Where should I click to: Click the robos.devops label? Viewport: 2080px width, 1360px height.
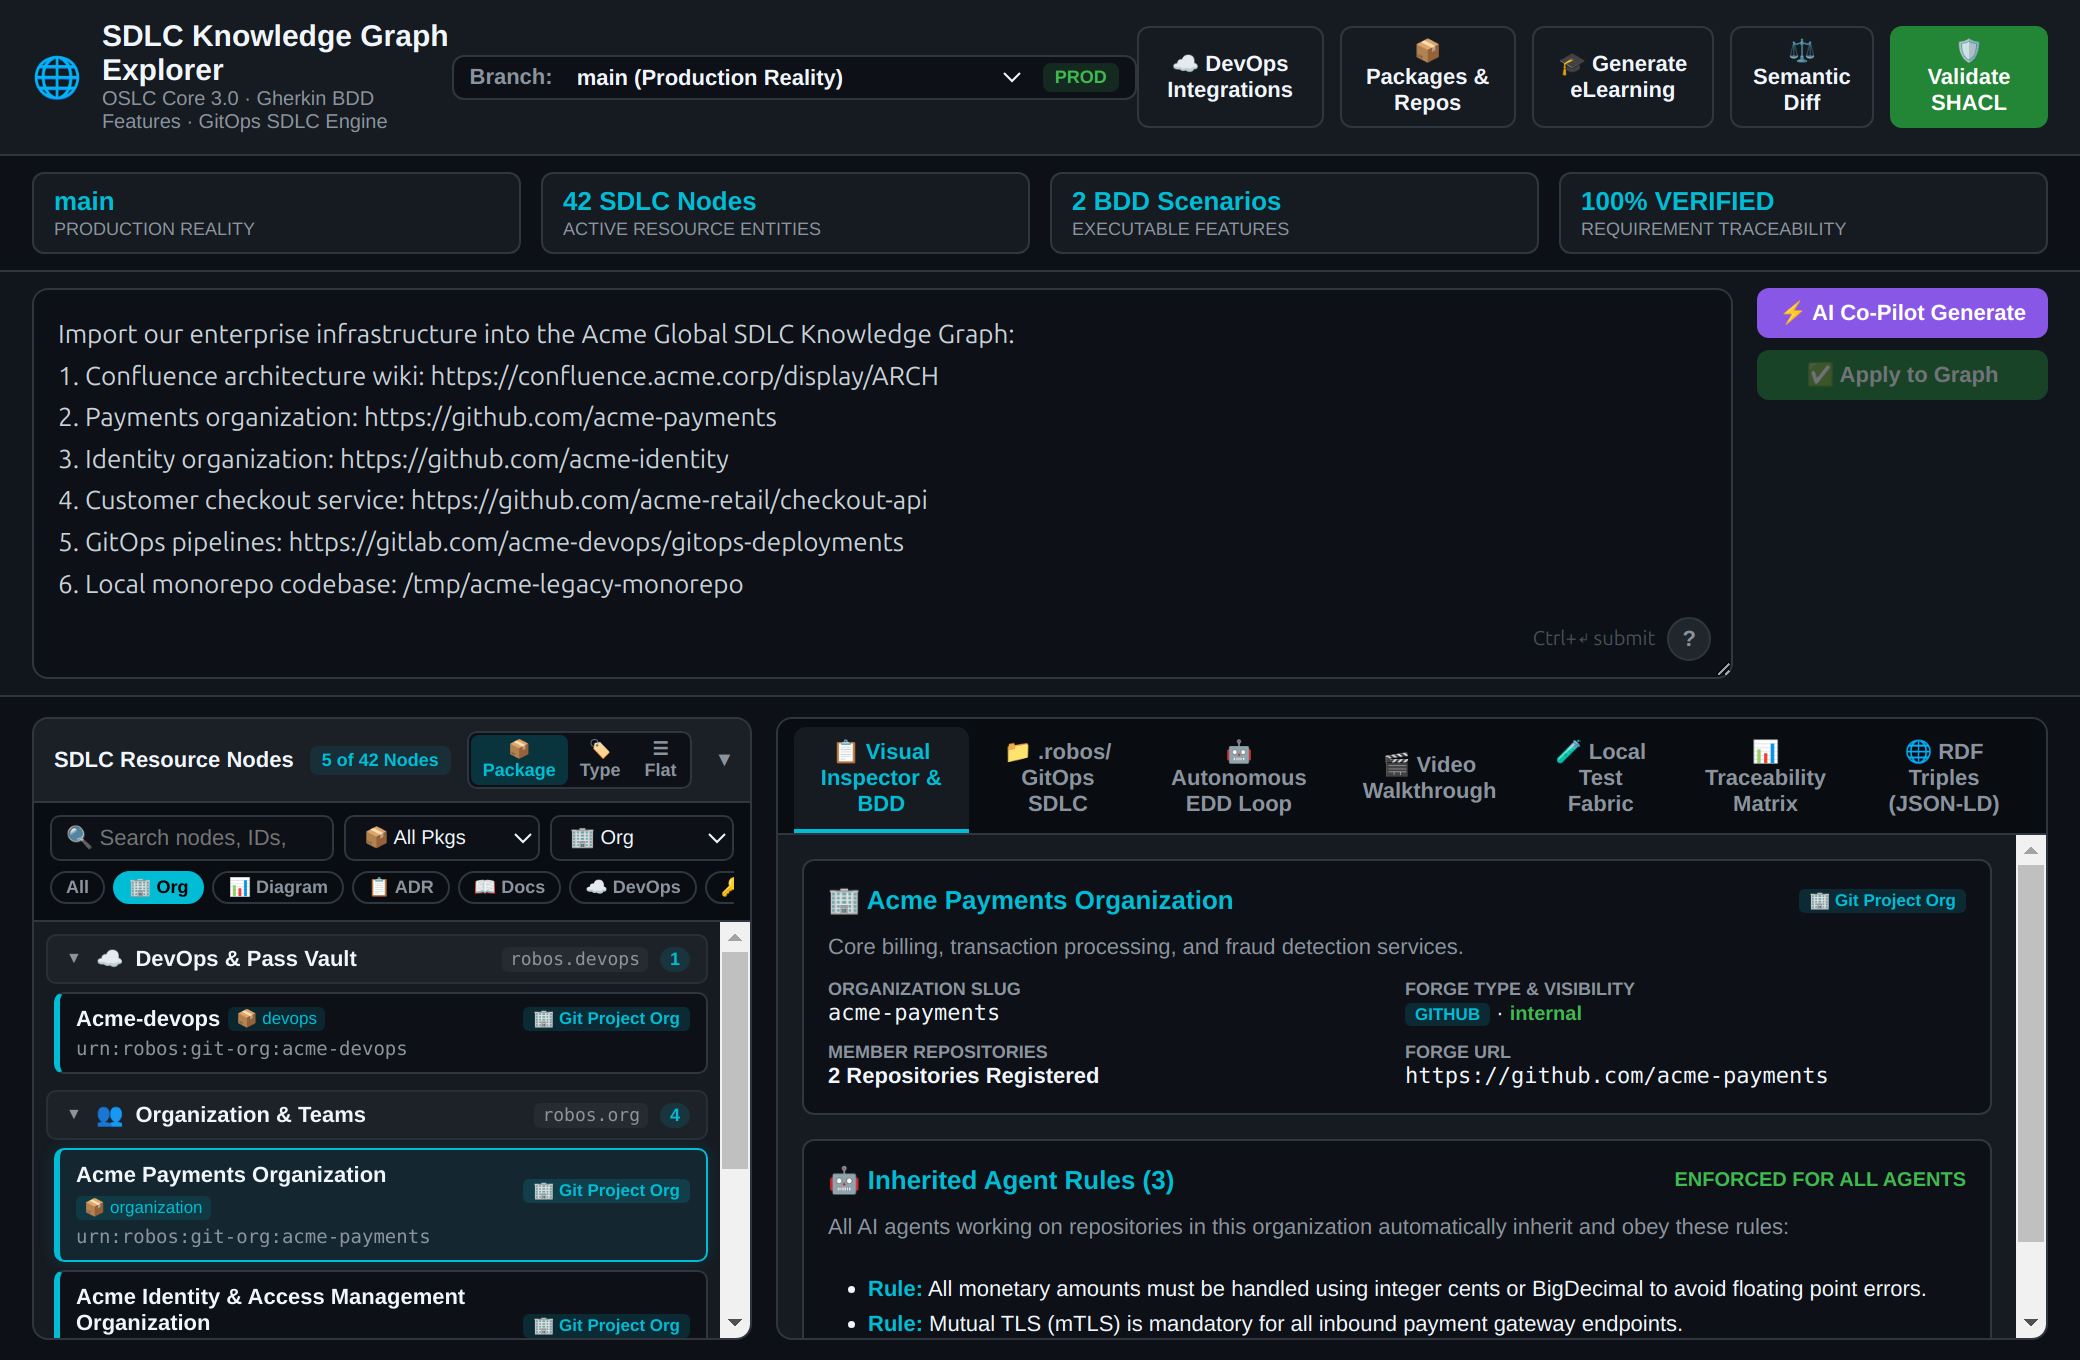[575, 959]
